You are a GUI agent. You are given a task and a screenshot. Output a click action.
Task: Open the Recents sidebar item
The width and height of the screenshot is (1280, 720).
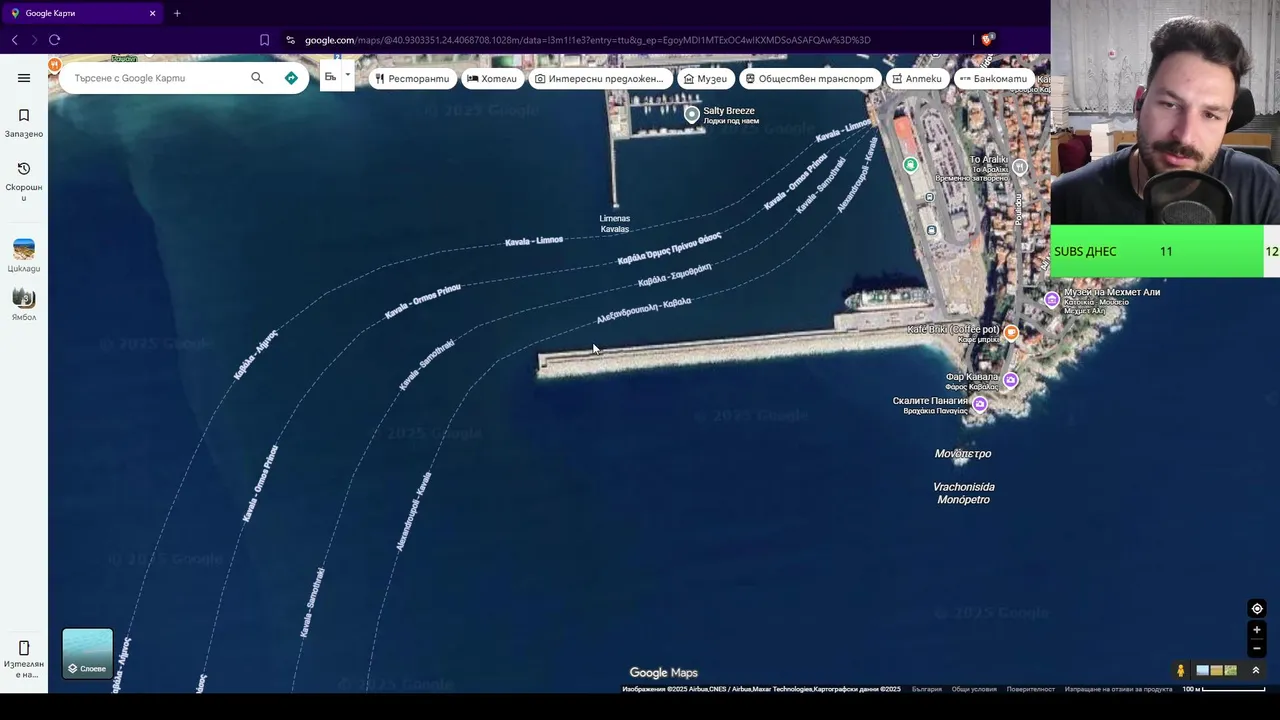pos(24,181)
